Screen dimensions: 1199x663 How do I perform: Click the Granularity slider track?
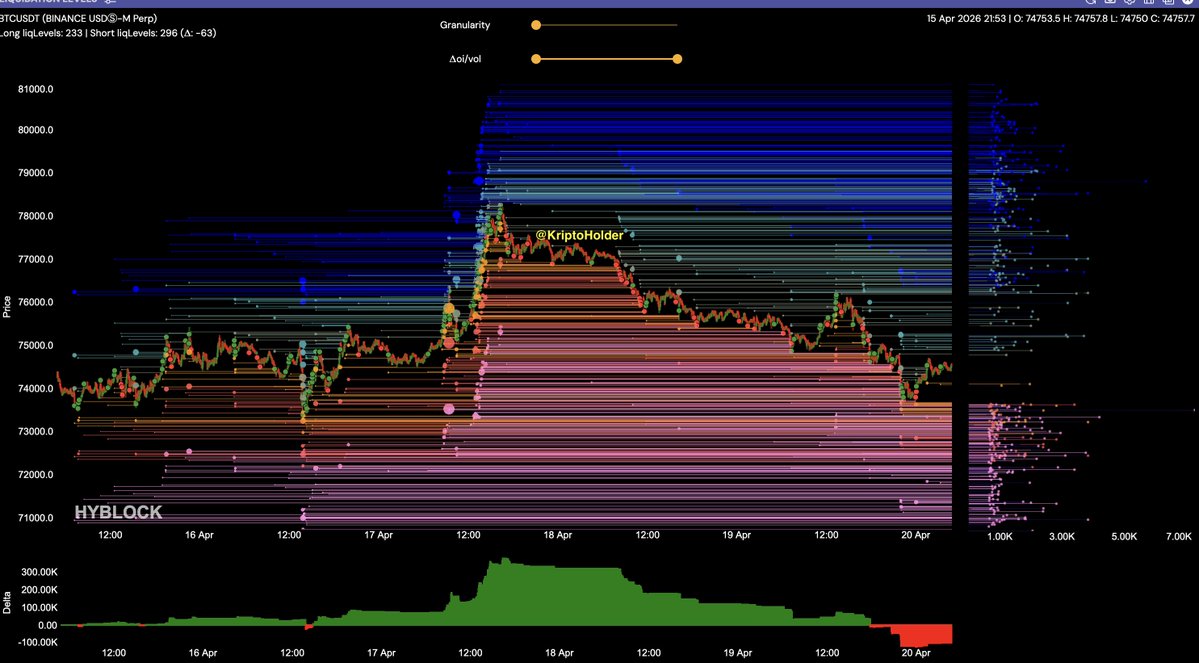click(606, 25)
